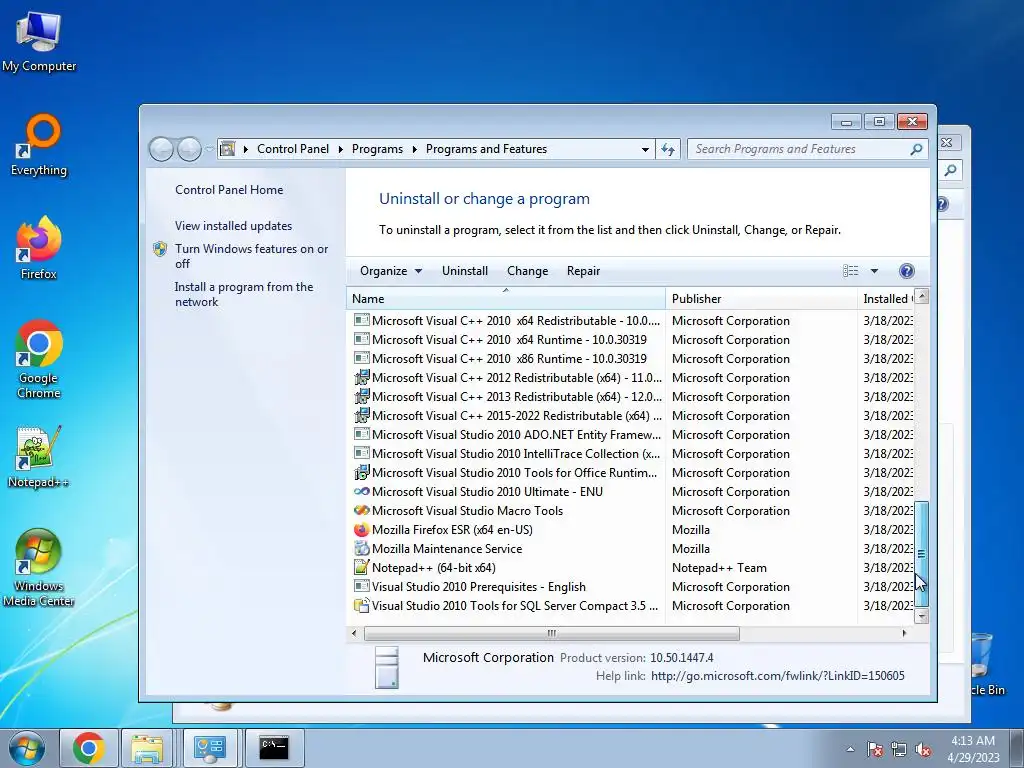Click the Mozilla Maintenance Service icon
This screenshot has height=768, width=1024.
361,549
